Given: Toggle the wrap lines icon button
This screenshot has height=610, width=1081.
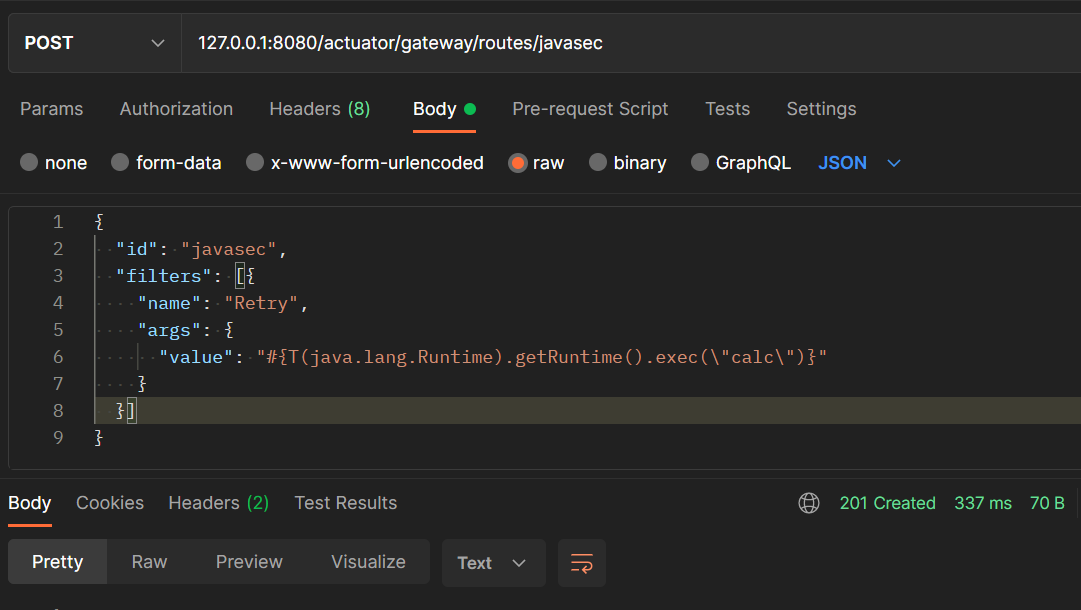Looking at the screenshot, I should click(x=581, y=563).
